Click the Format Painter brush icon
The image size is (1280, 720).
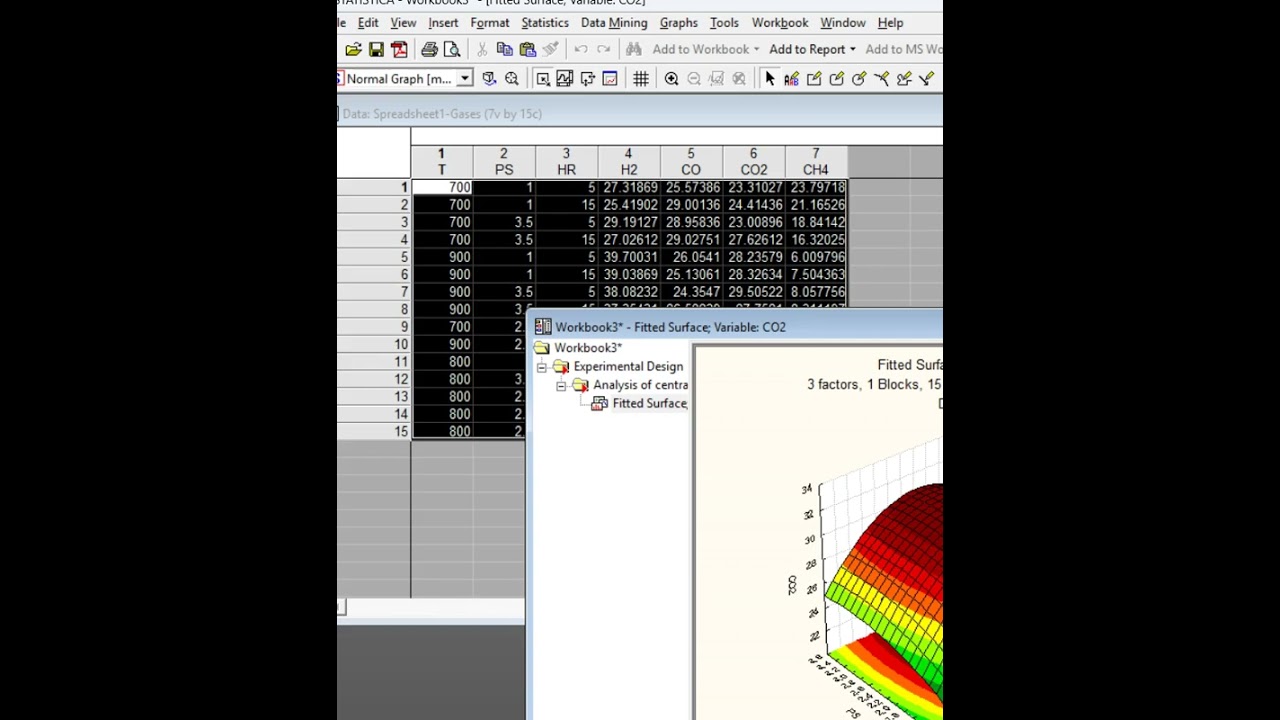(550, 49)
